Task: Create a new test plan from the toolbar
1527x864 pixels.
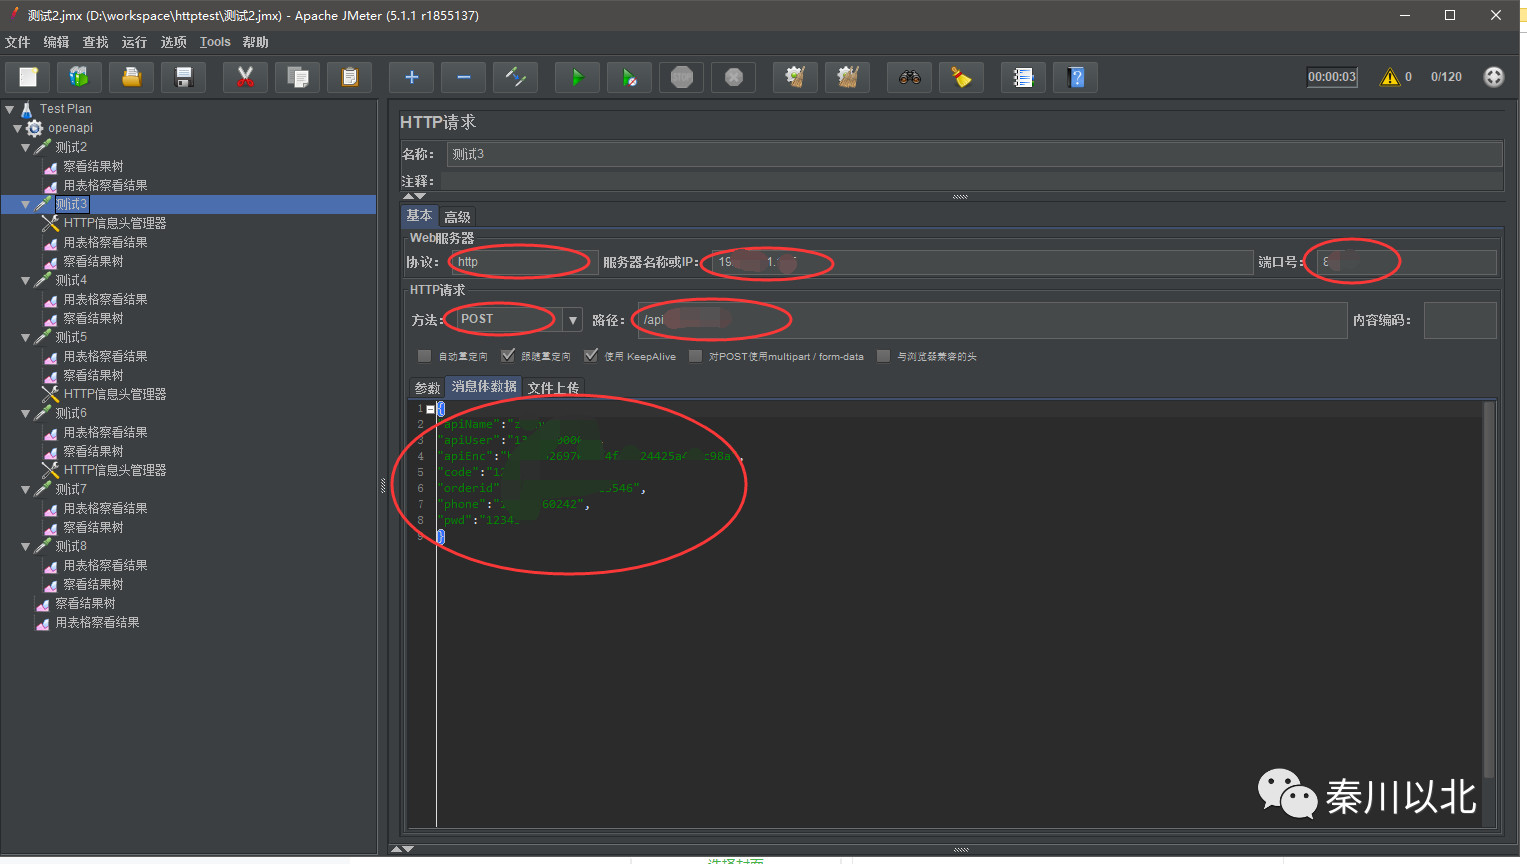Action: coord(28,77)
